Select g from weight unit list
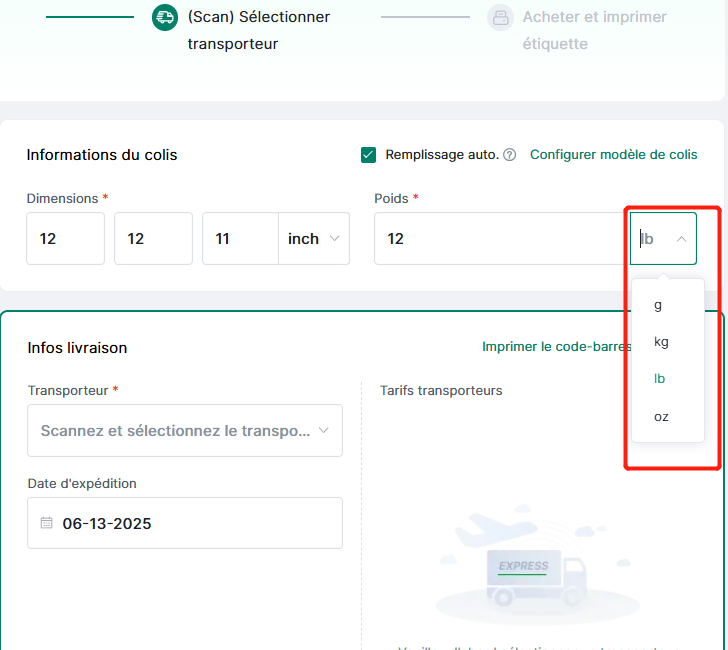This screenshot has height=650, width=728. coord(658,305)
